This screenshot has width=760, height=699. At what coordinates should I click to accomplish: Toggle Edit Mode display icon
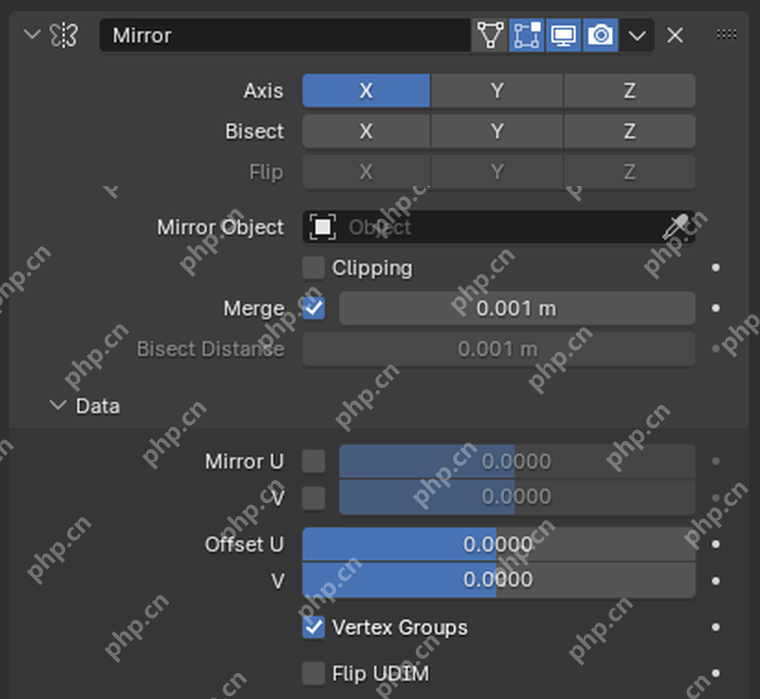527,35
